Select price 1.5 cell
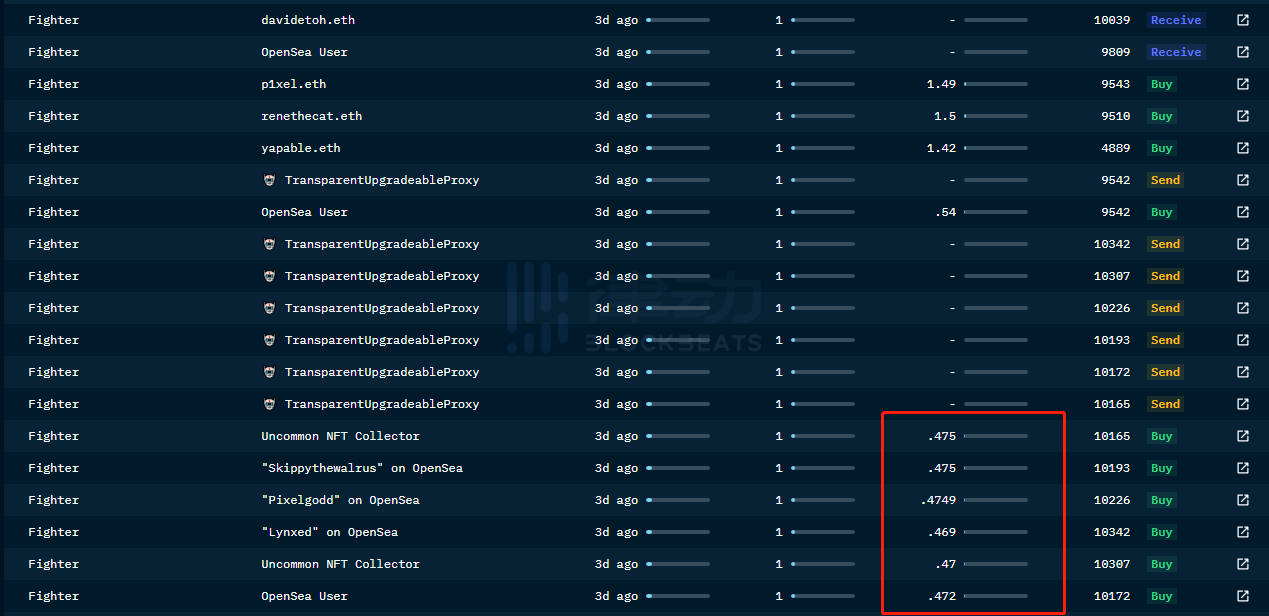This screenshot has width=1269, height=616. coord(945,116)
